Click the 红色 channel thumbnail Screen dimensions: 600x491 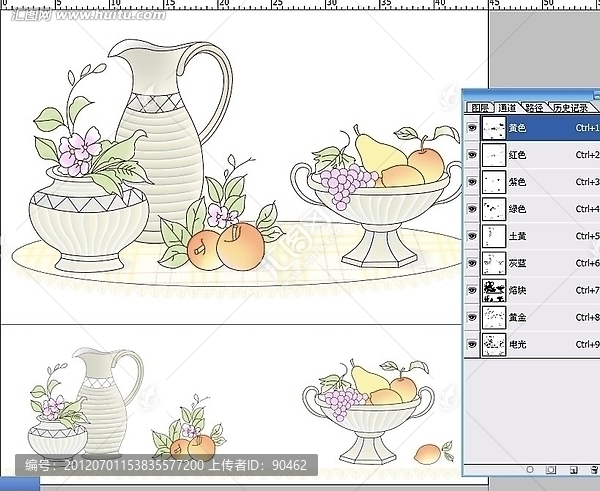click(x=494, y=155)
